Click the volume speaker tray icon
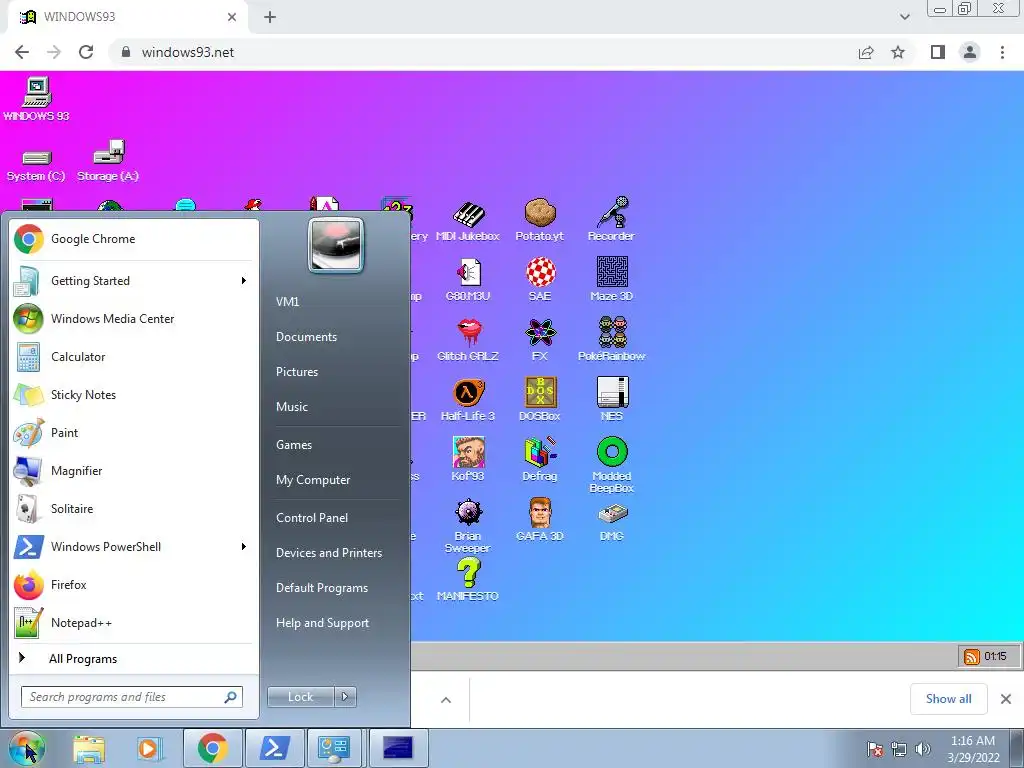The width and height of the screenshot is (1024, 768). 923,749
